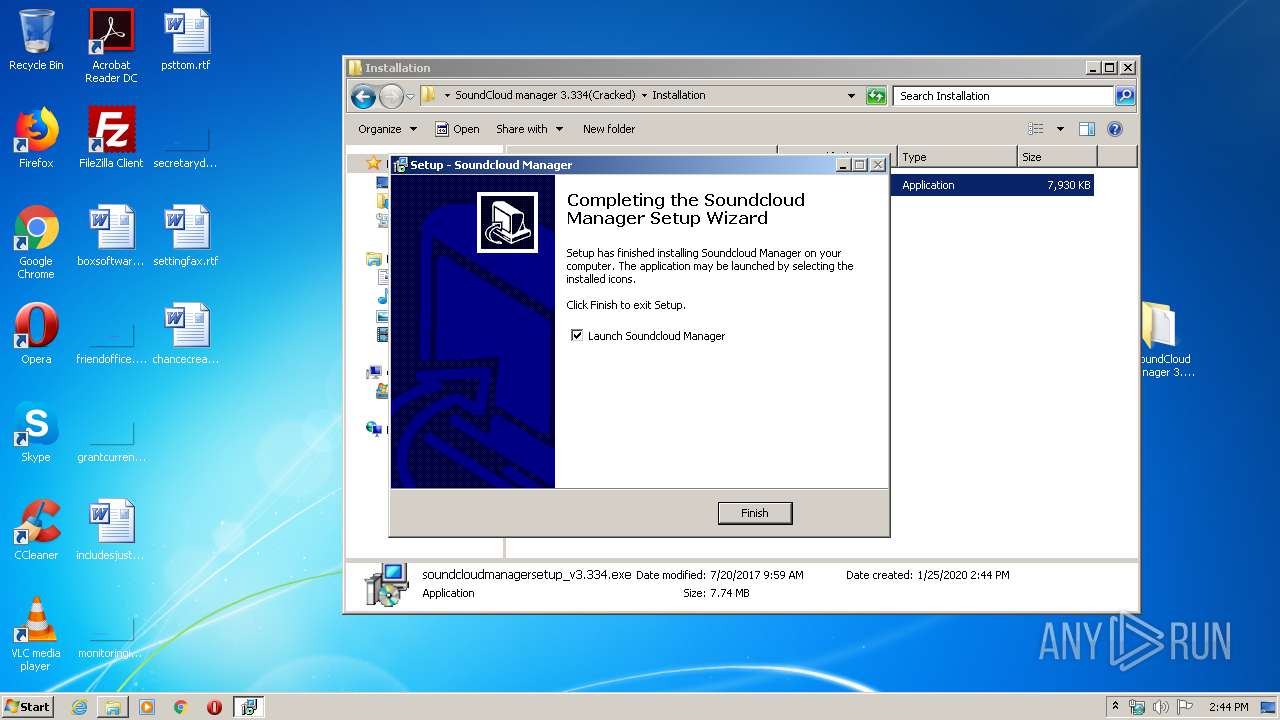Click SoundCloud manager 3.334(Cracked) breadcrumb
1280x720 pixels.
545,96
